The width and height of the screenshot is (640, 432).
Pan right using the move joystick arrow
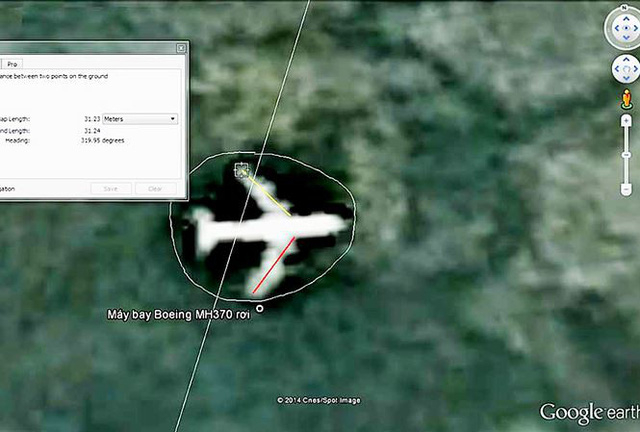[x=634, y=68]
